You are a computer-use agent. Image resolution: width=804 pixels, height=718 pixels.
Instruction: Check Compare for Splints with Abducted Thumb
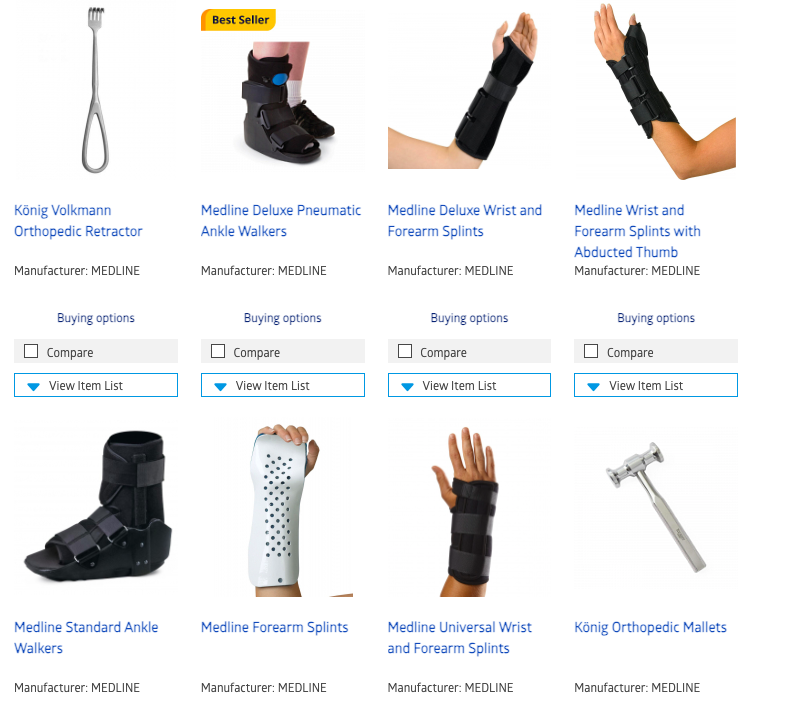(591, 351)
